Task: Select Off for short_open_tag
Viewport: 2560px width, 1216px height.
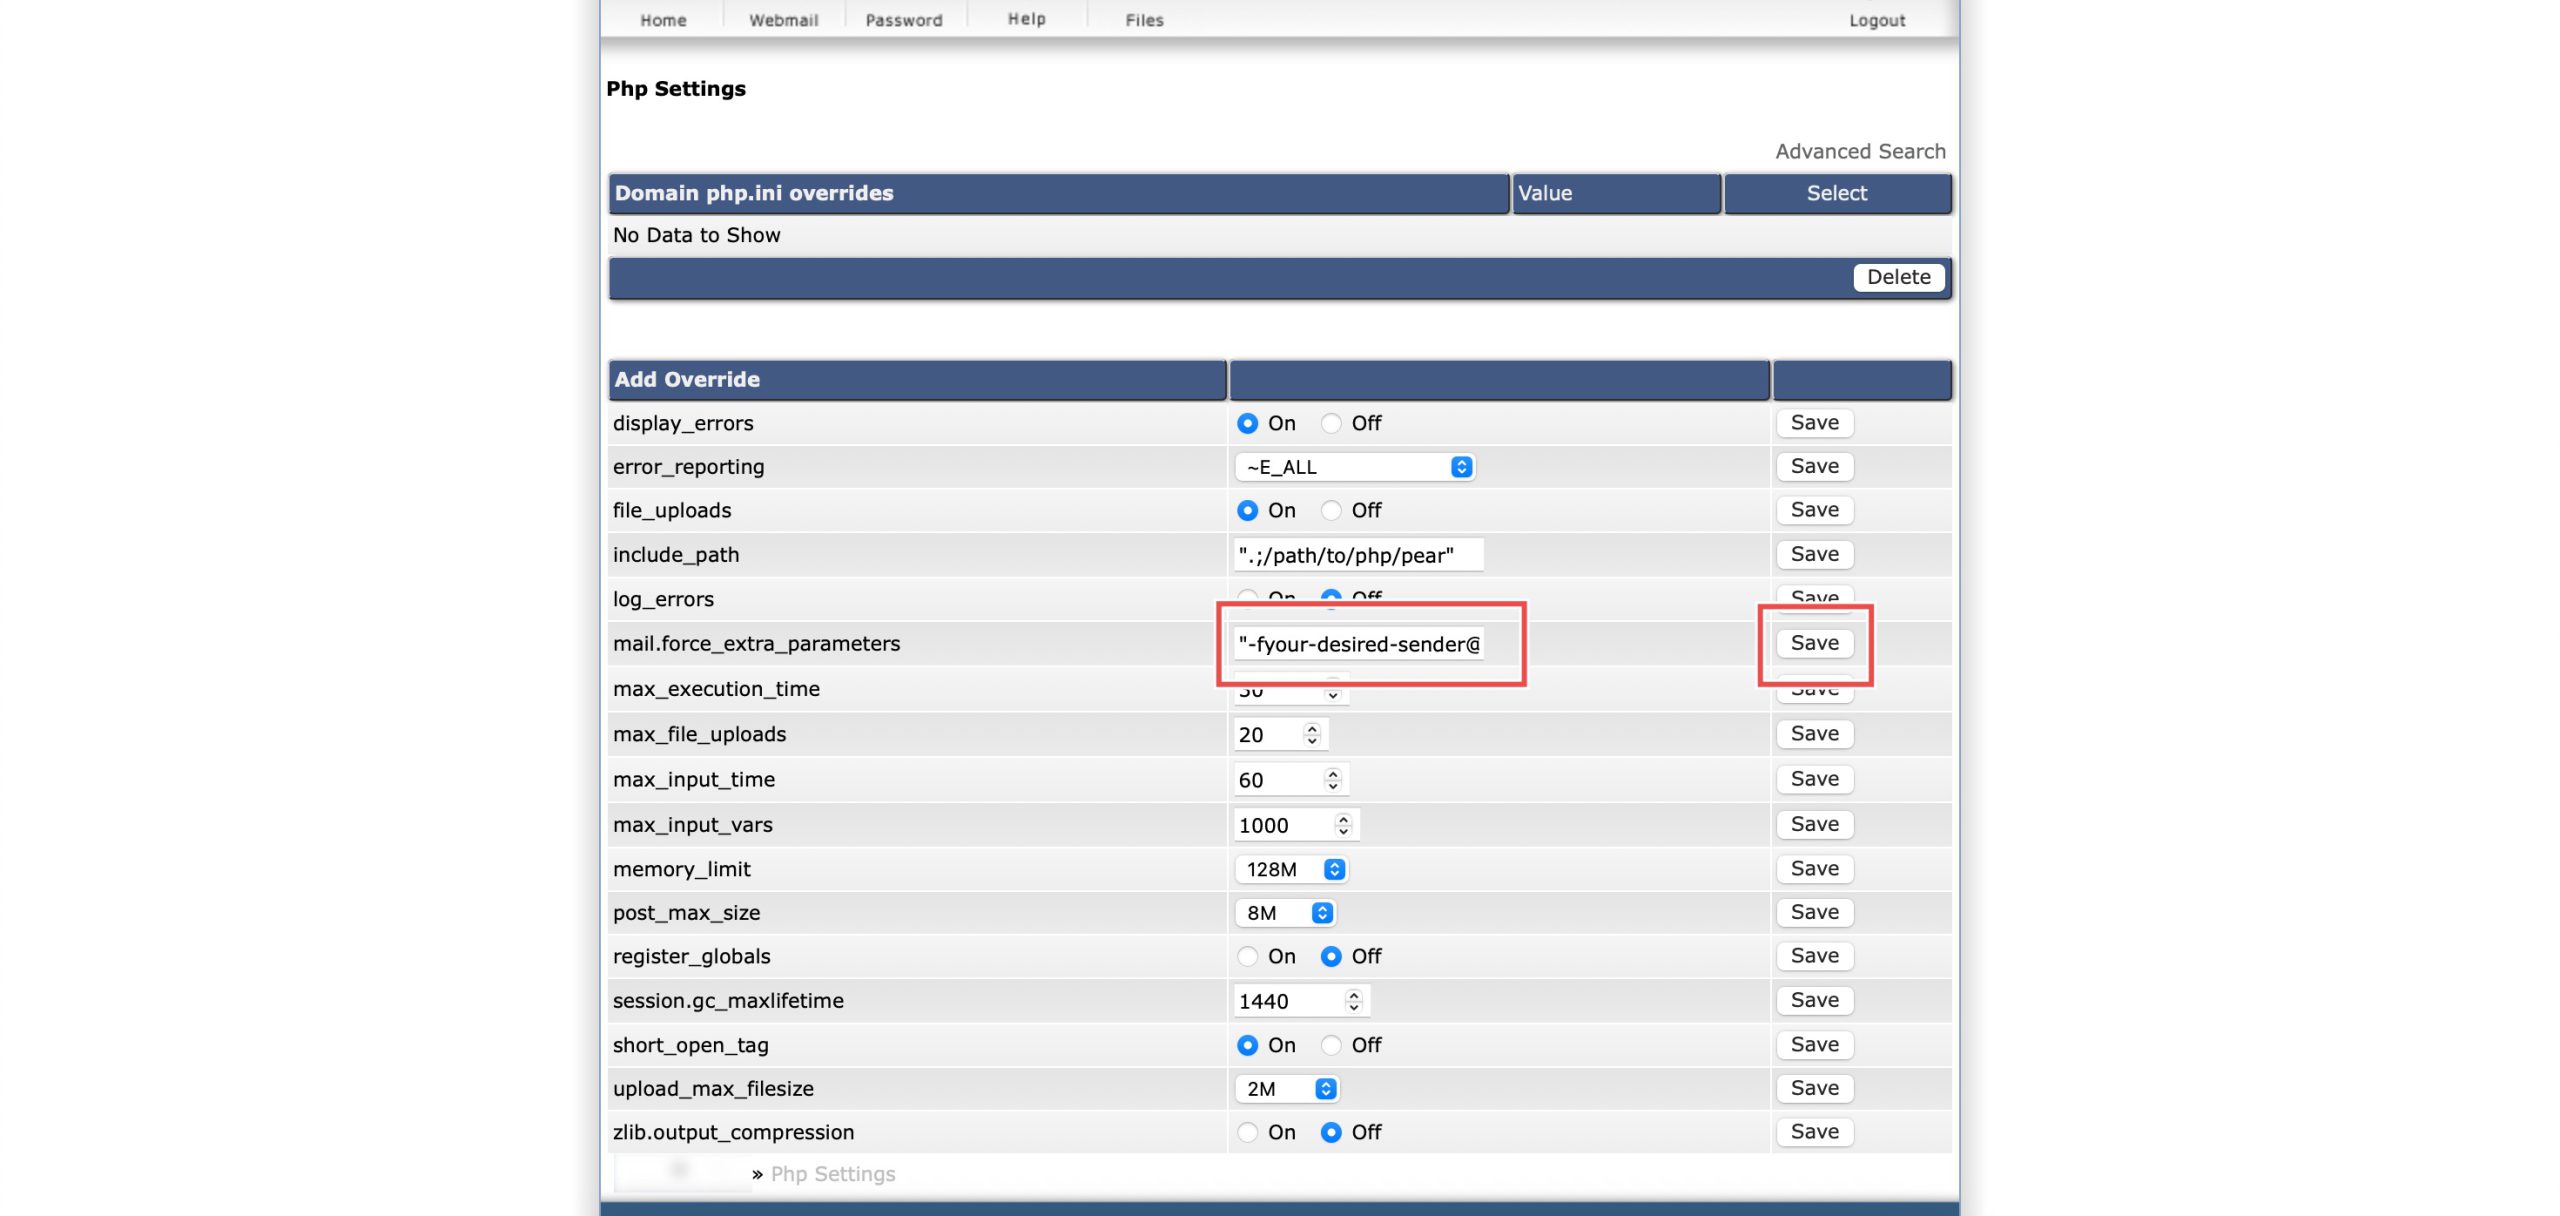Action: coord(1331,1045)
